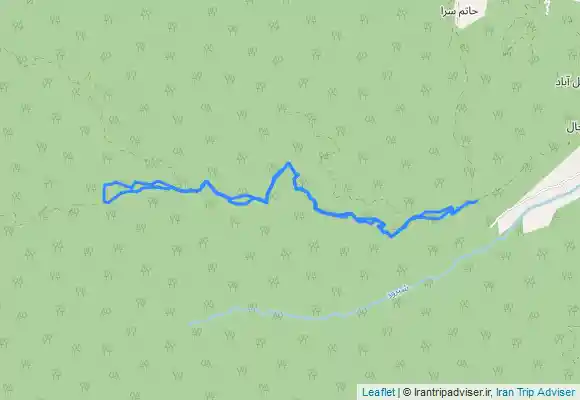The height and width of the screenshot is (400, 580).
Task: Click the oval loop in route's middle-west section
Action: coord(241,200)
